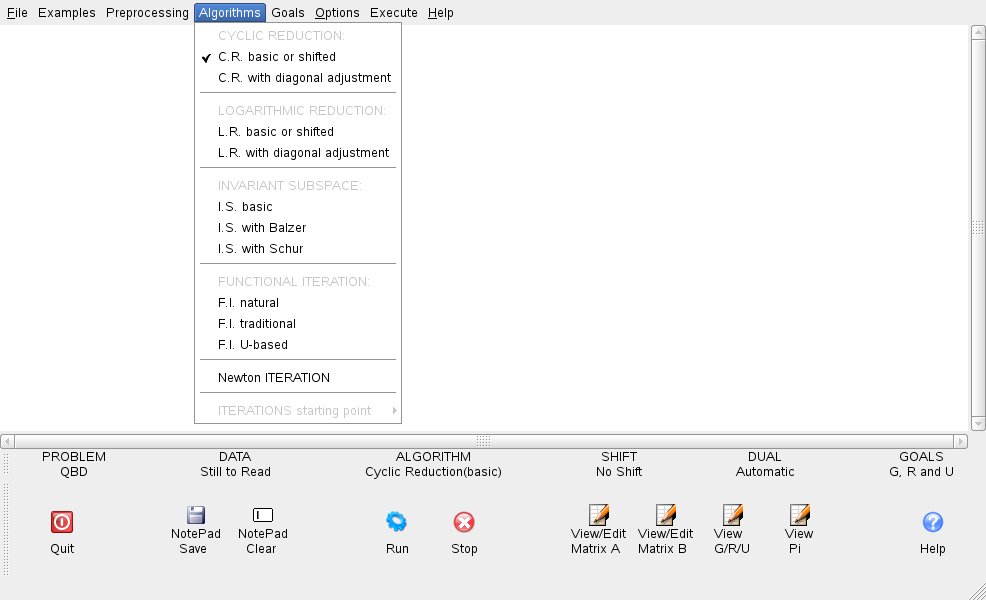The image size is (986, 600).
Task: Click the View G/R/U icon
Action: [x=732, y=515]
